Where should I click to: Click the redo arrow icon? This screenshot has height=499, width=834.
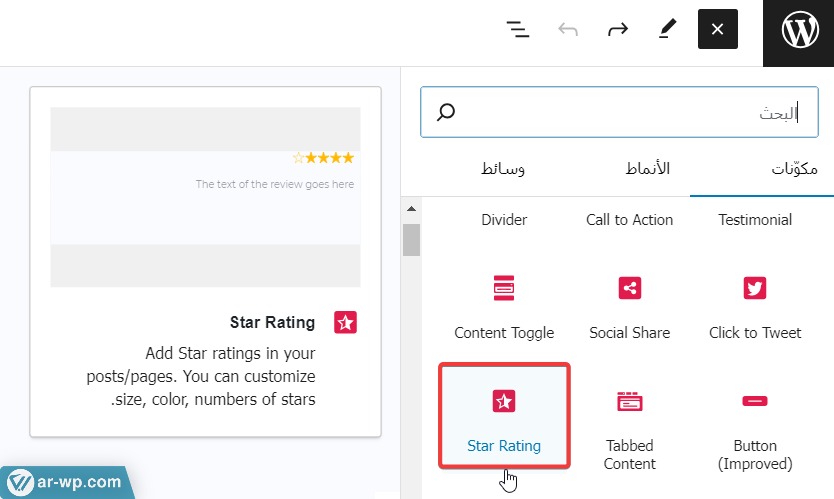click(618, 30)
